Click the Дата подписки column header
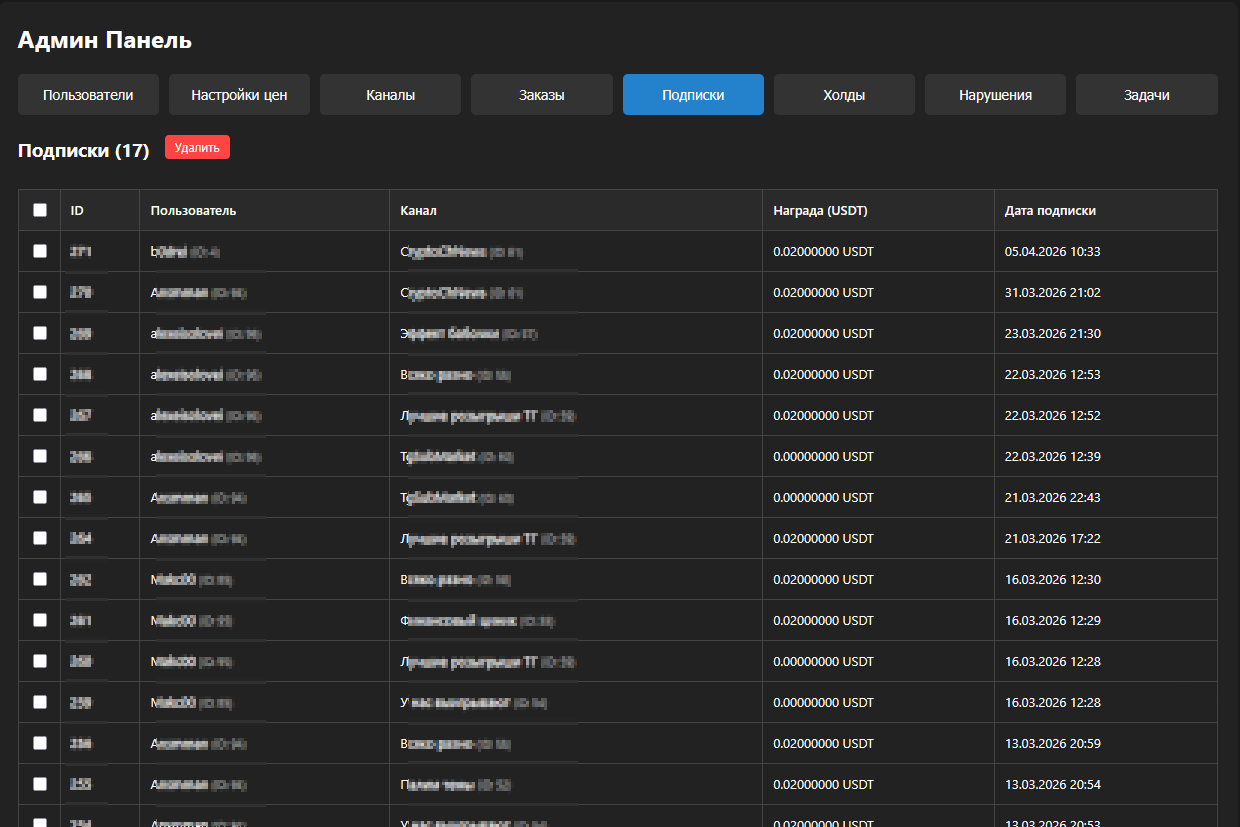 point(1050,211)
